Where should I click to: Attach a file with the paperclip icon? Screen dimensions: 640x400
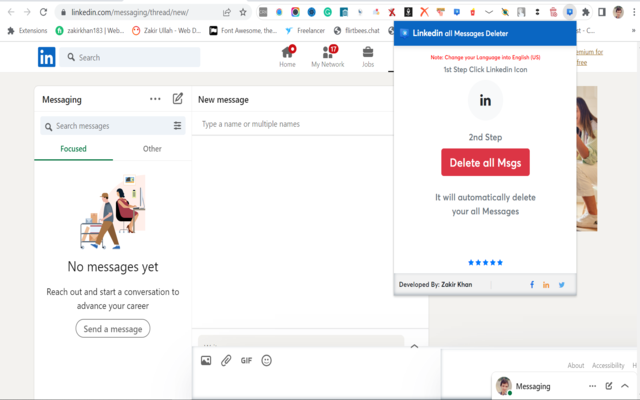click(226, 360)
